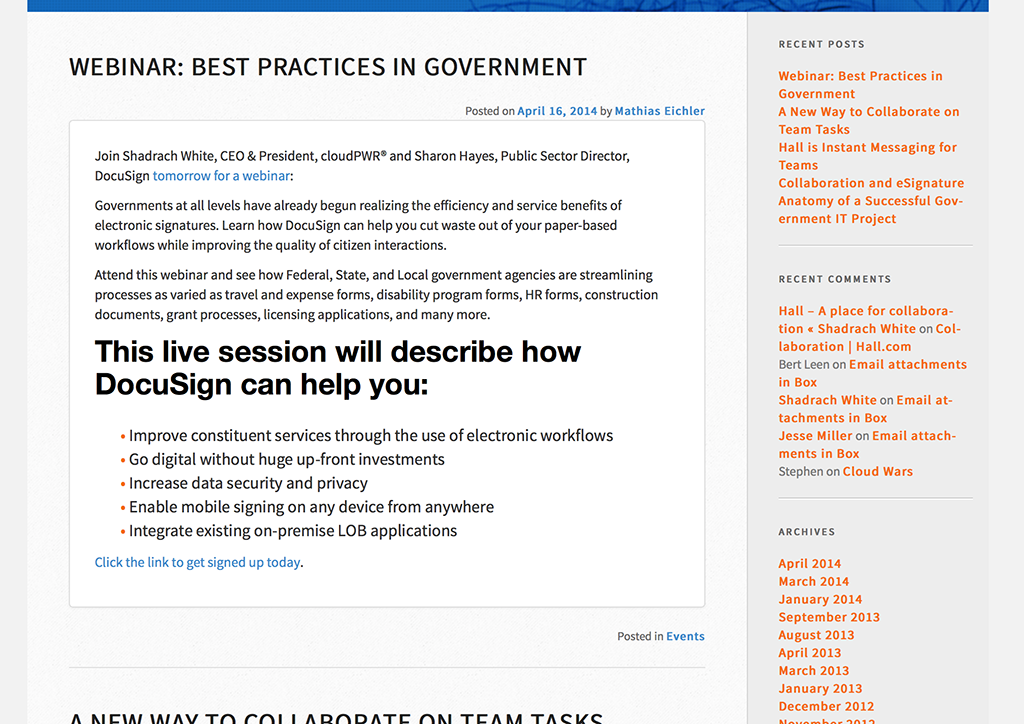
Task: Open Bert Leen's comment on Email attachments in Box
Action: [872, 373]
